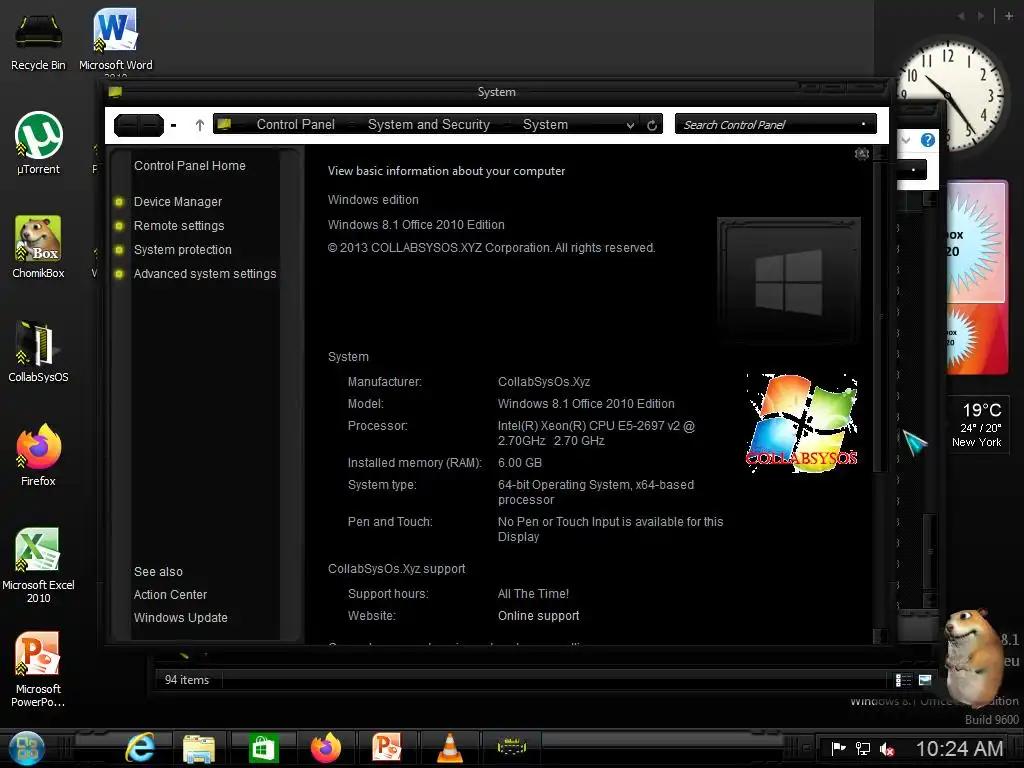Click the Forward button in System window
Screen dimensions: 1024x768
click(x=151, y=125)
